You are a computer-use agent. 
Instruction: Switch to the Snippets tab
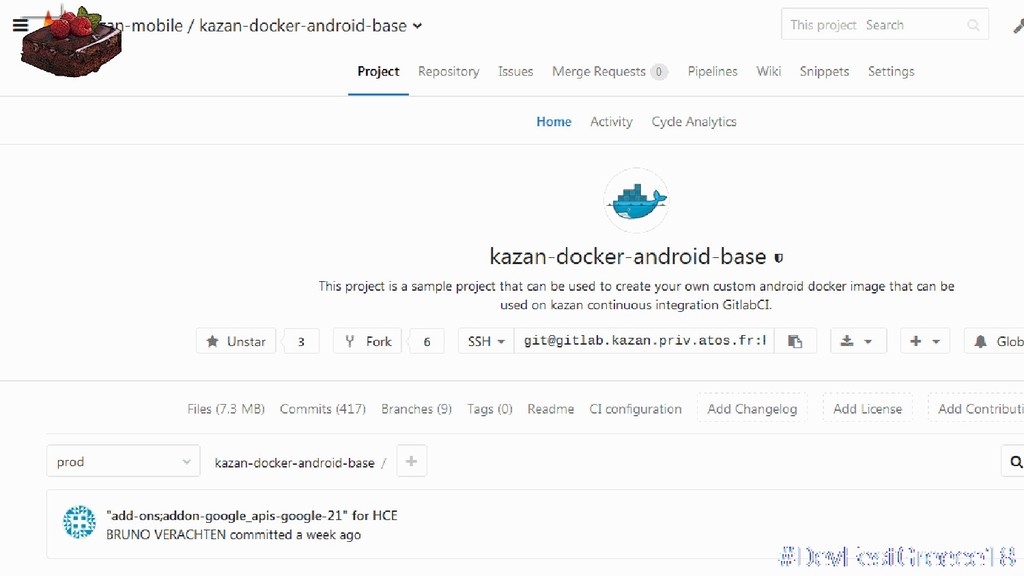point(824,71)
